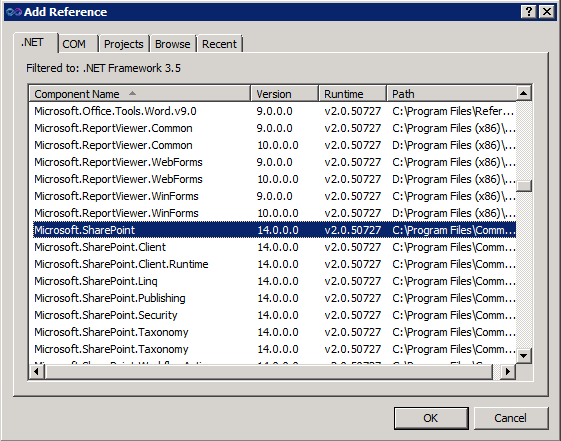Select Microsoft.ReportViewer.WinForms version 9.0.0.0
Viewport: 561px width, 441px height.
click(x=273, y=196)
